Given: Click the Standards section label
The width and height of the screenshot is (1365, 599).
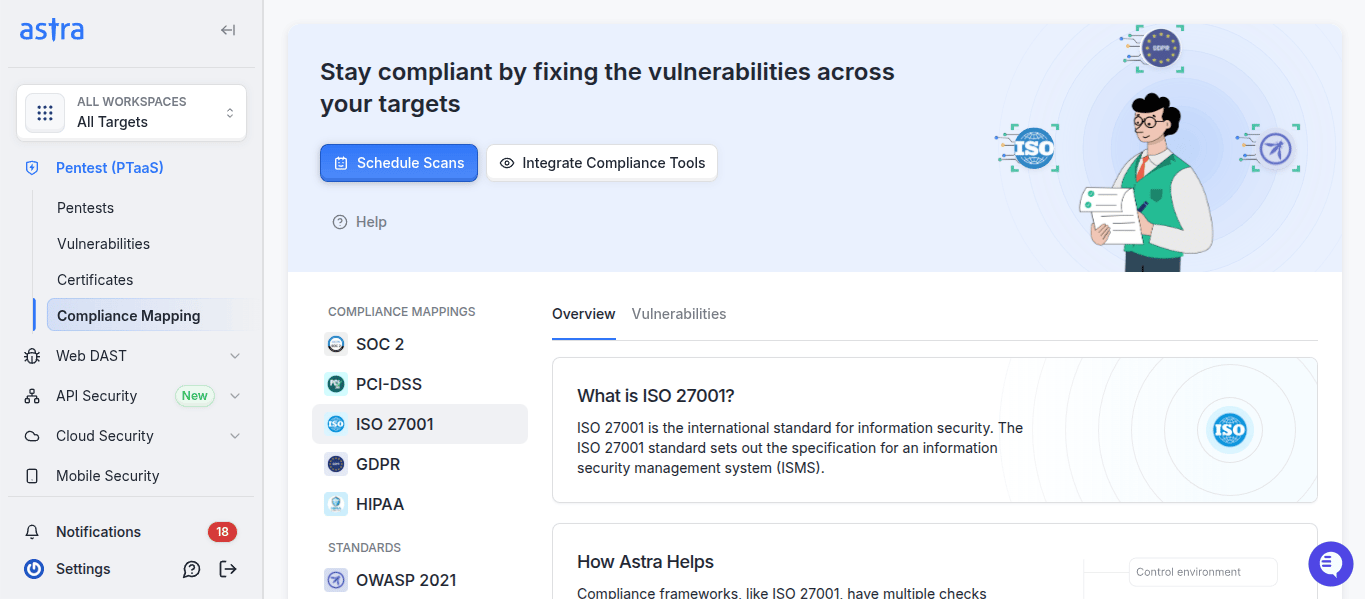Looking at the screenshot, I should 364,548.
